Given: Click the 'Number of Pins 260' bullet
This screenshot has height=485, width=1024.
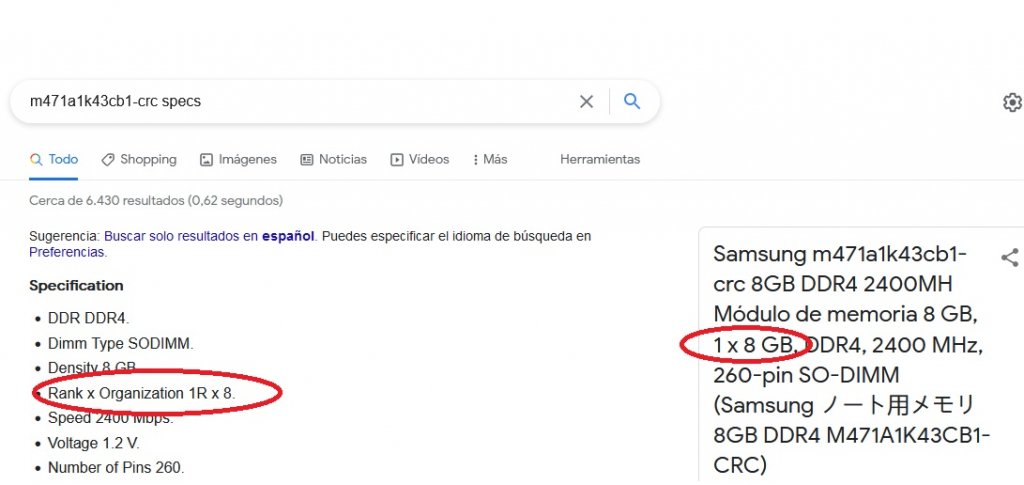Looking at the screenshot, I should click(x=116, y=467).
